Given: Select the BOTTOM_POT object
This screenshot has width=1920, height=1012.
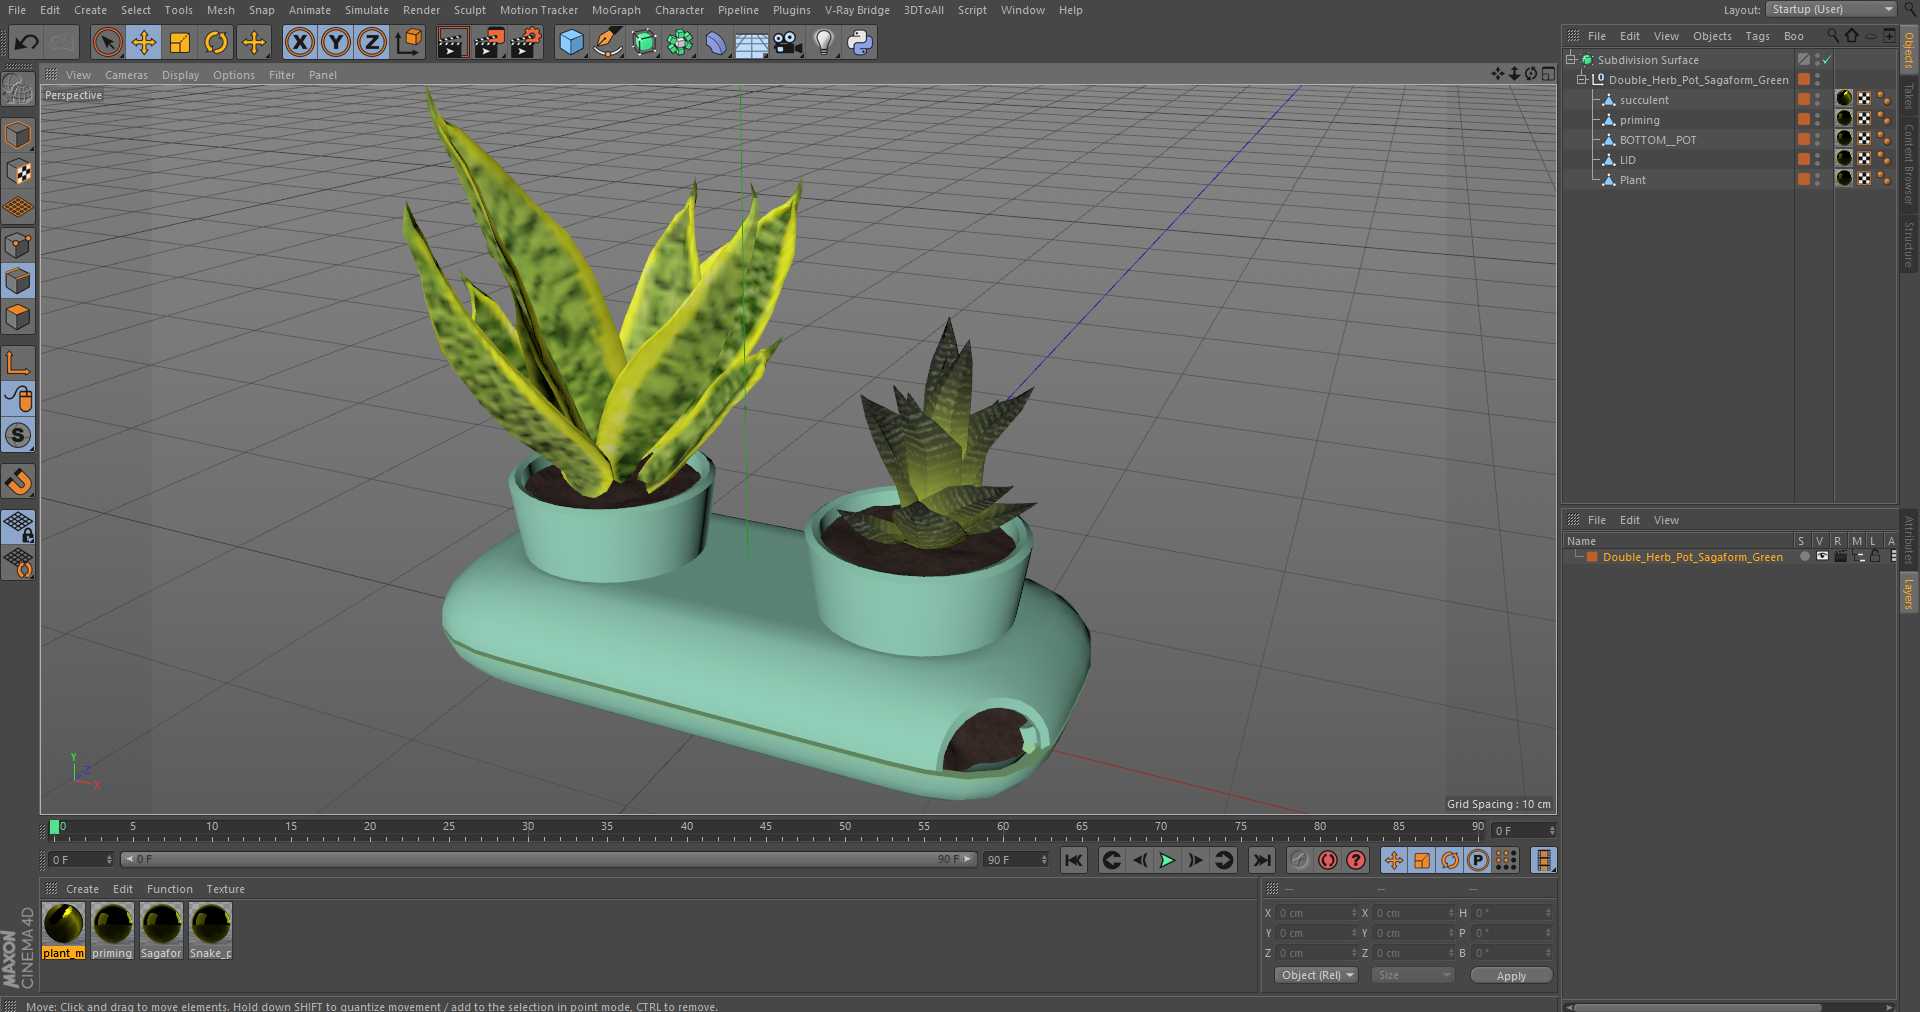Looking at the screenshot, I should coord(1658,140).
